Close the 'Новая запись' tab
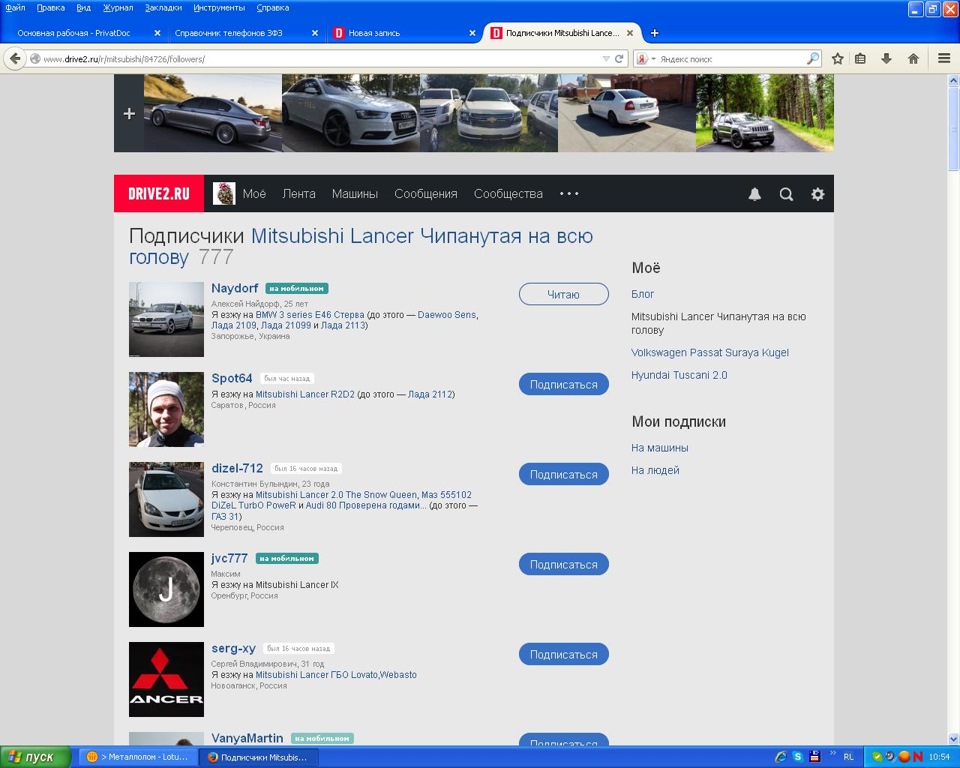 (x=472, y=33)
